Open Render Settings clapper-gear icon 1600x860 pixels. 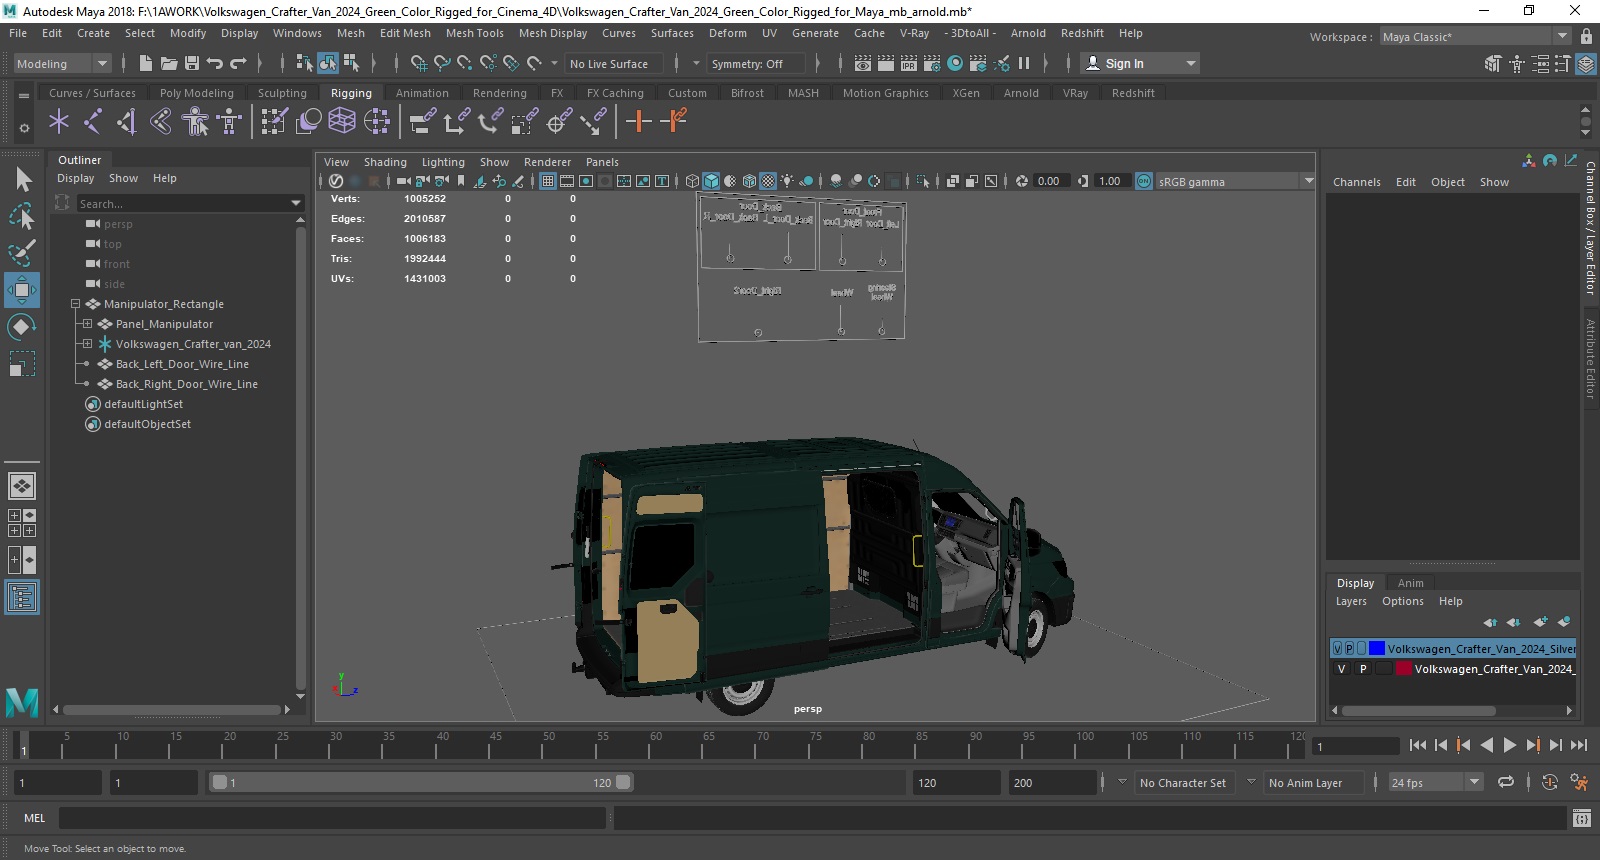932,63
